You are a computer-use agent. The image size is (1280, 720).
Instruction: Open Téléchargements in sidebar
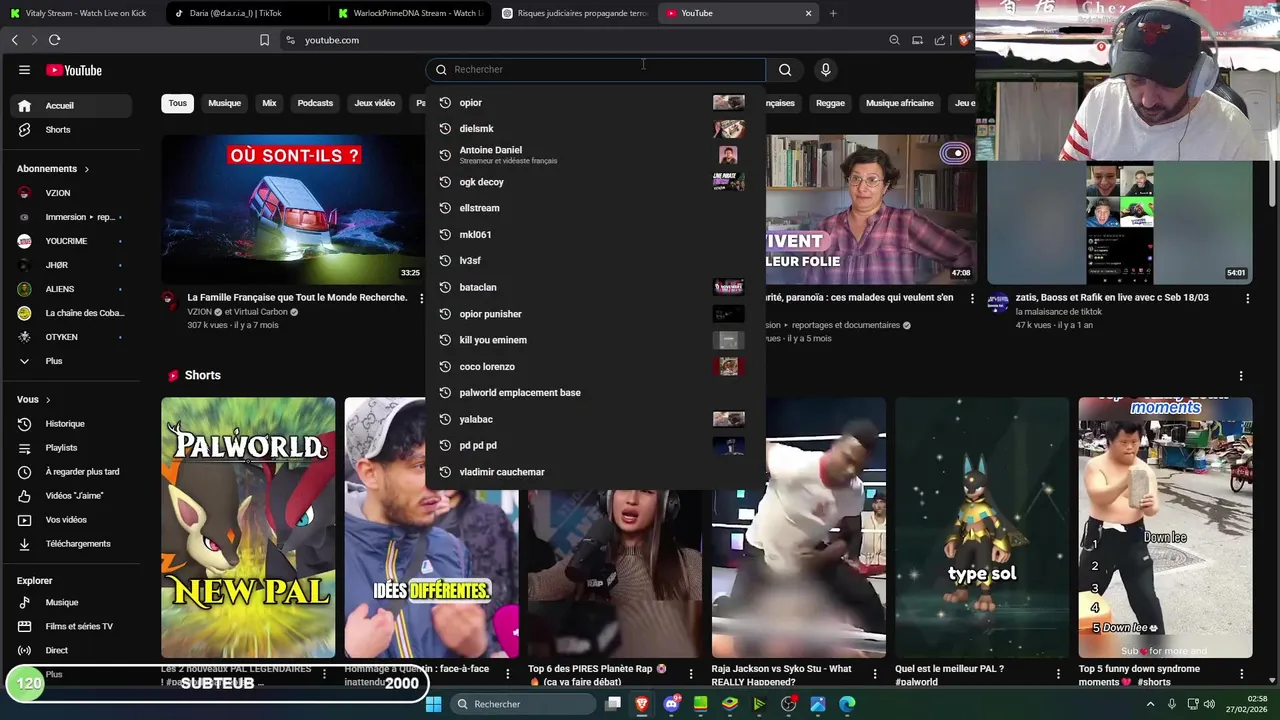[71, 544]
